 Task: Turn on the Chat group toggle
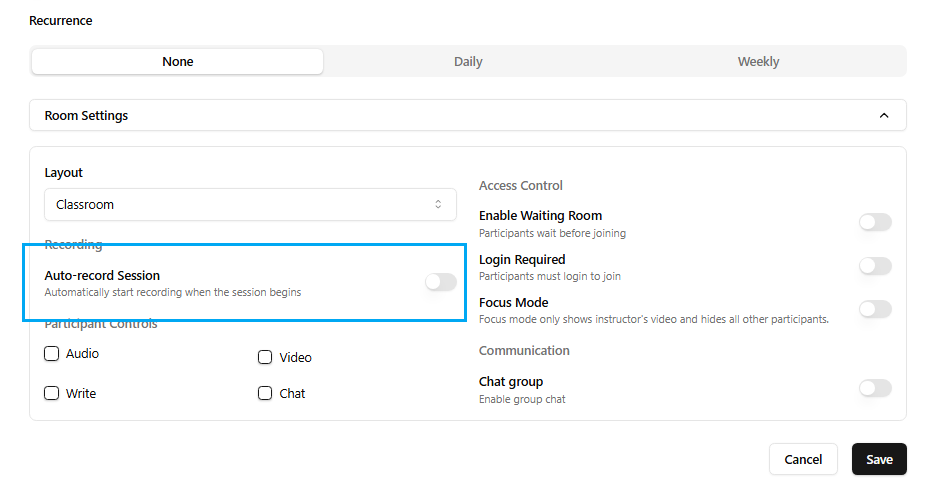875,388
